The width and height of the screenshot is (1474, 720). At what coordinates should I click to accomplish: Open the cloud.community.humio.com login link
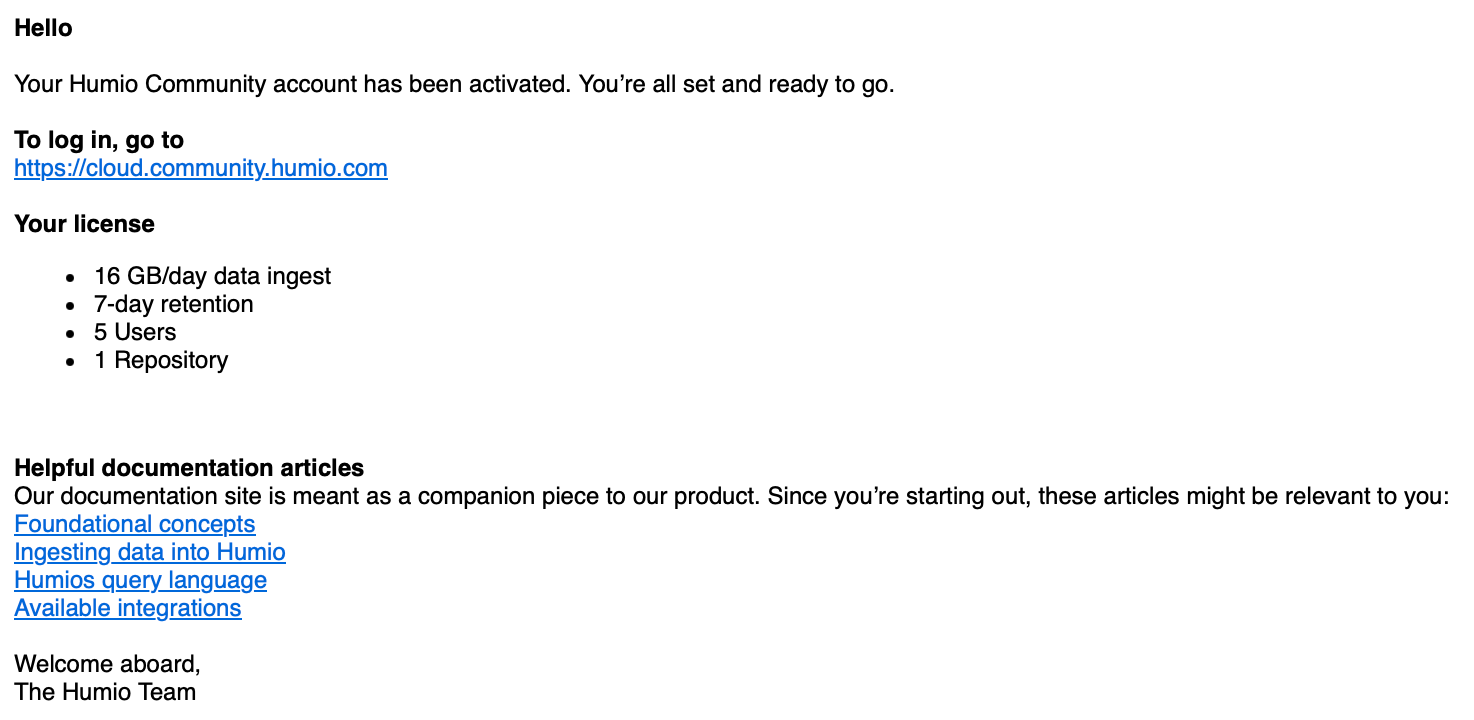tap(200, 168)
